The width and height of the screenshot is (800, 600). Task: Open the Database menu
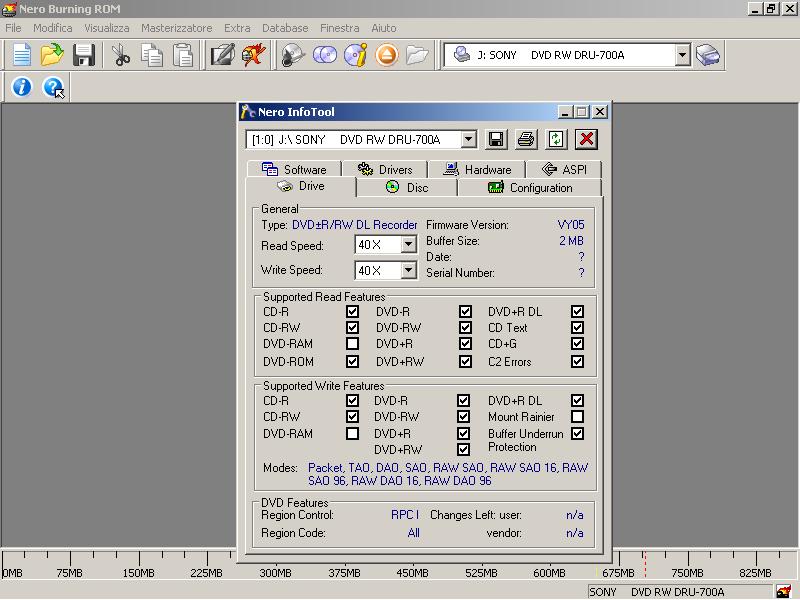[x=285, y=28]
